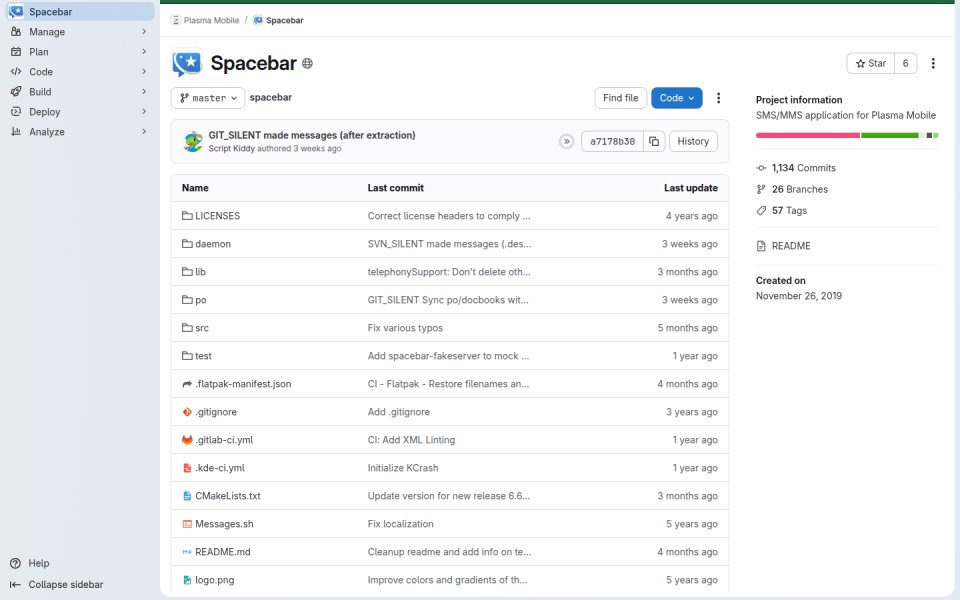Click the .kde-ci.yml file icon
Image resolution: width=960 pixels, height=600 pixels.
coord(187,468)
